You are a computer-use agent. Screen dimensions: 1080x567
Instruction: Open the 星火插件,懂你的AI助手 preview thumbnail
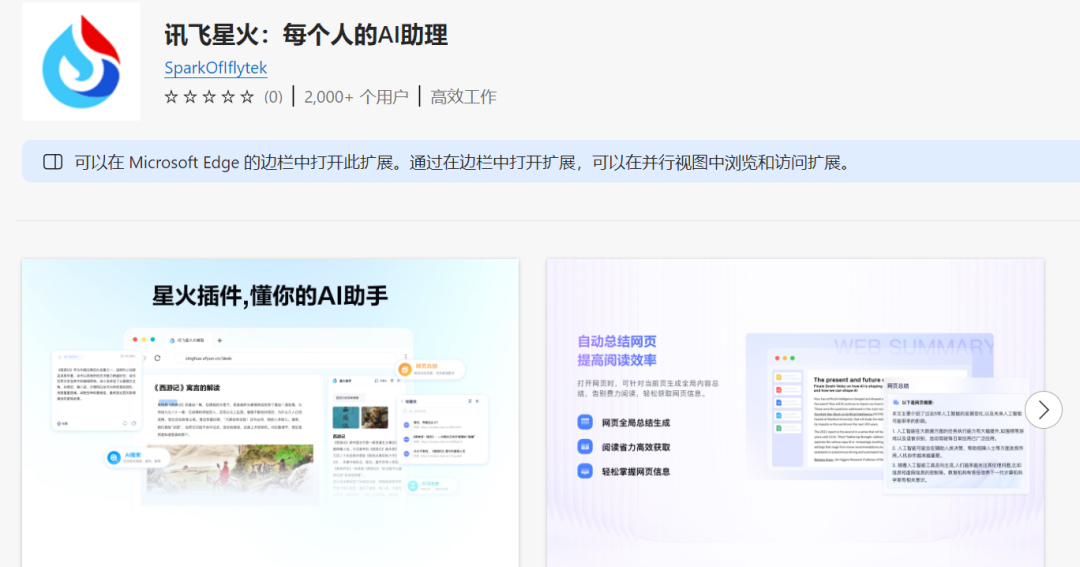coord(271,413)
